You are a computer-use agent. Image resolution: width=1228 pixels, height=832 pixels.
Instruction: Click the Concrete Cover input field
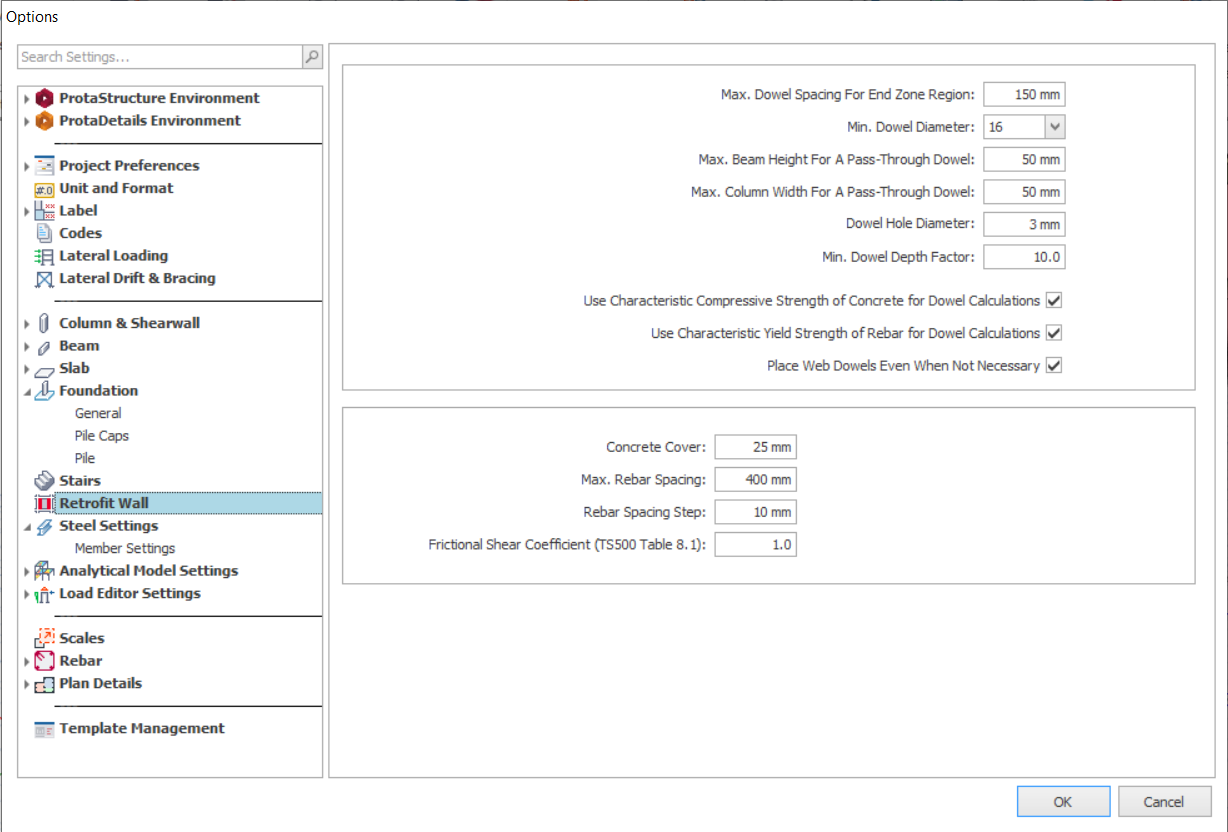755,448
